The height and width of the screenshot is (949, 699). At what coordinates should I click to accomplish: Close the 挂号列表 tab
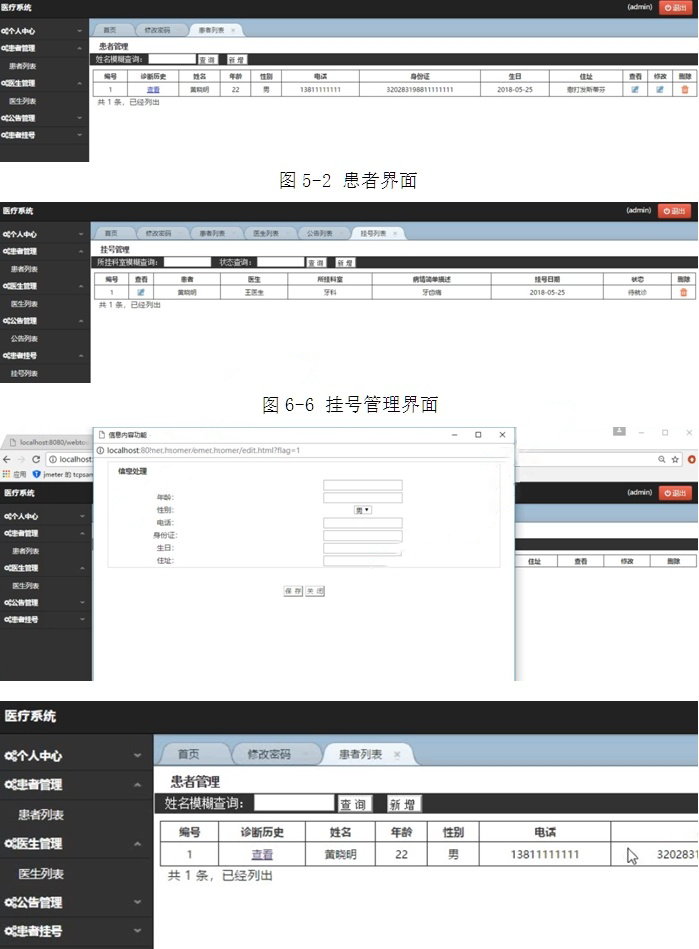click(395, 234)
